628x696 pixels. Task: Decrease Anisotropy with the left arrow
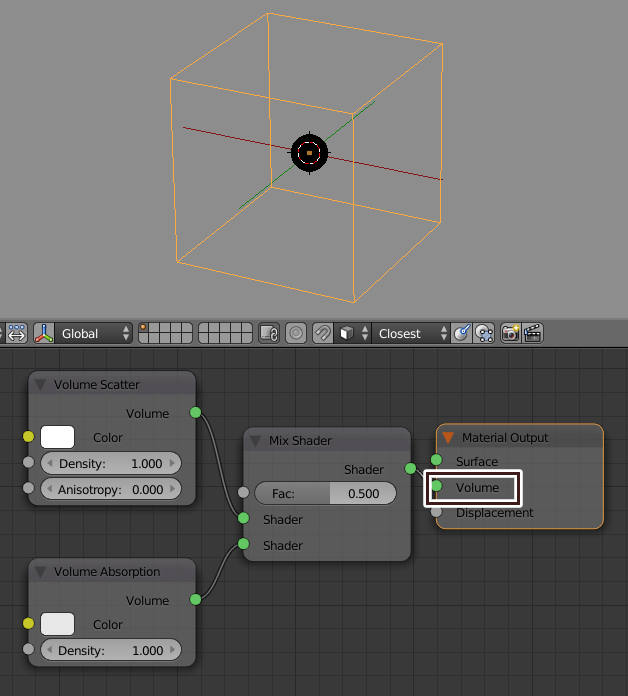(50, 489)
